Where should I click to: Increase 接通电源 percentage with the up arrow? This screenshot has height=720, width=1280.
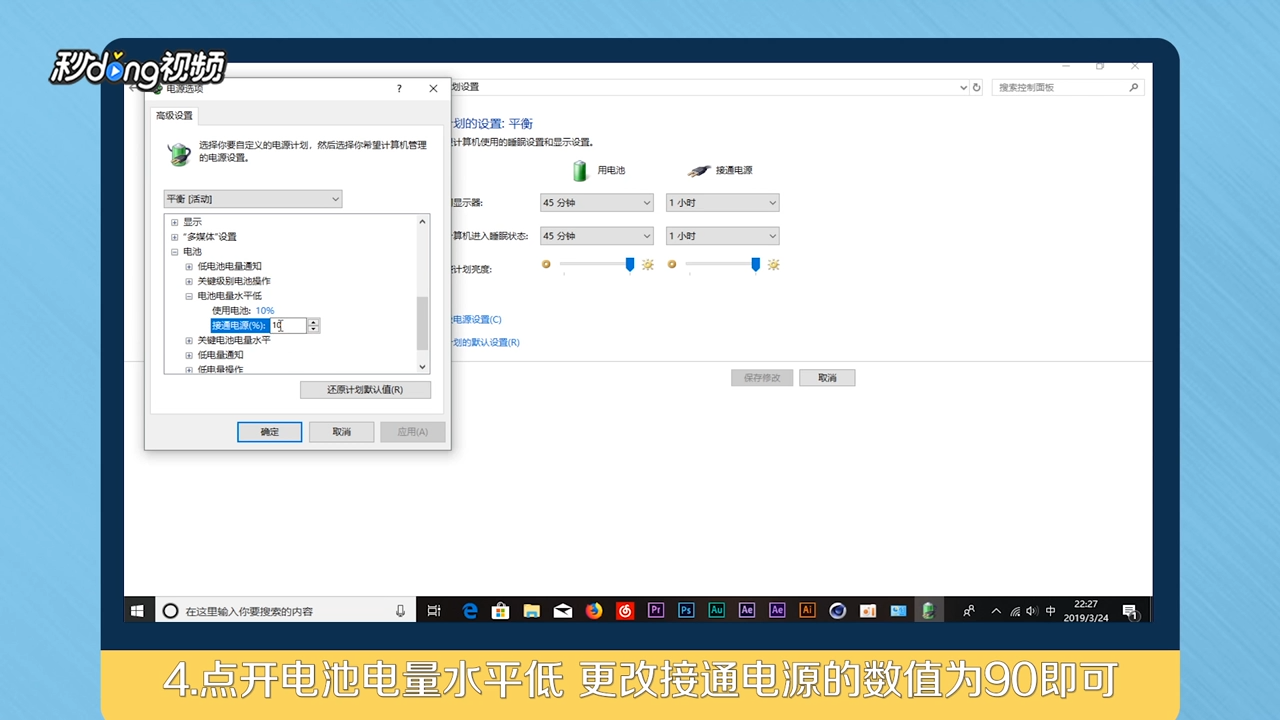pos(314,322)
